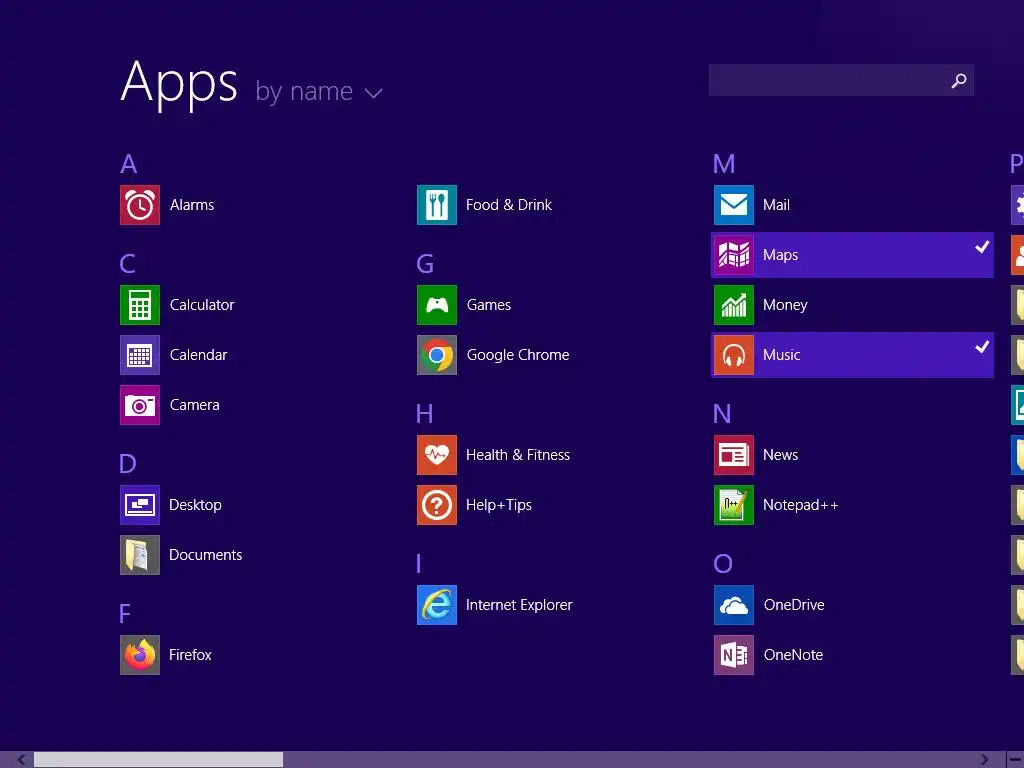Image resolution: width=1024 pixels, height=768 pixels.
Task: Click the 'Internet Explorer' label text
Action: click(519, 605)
